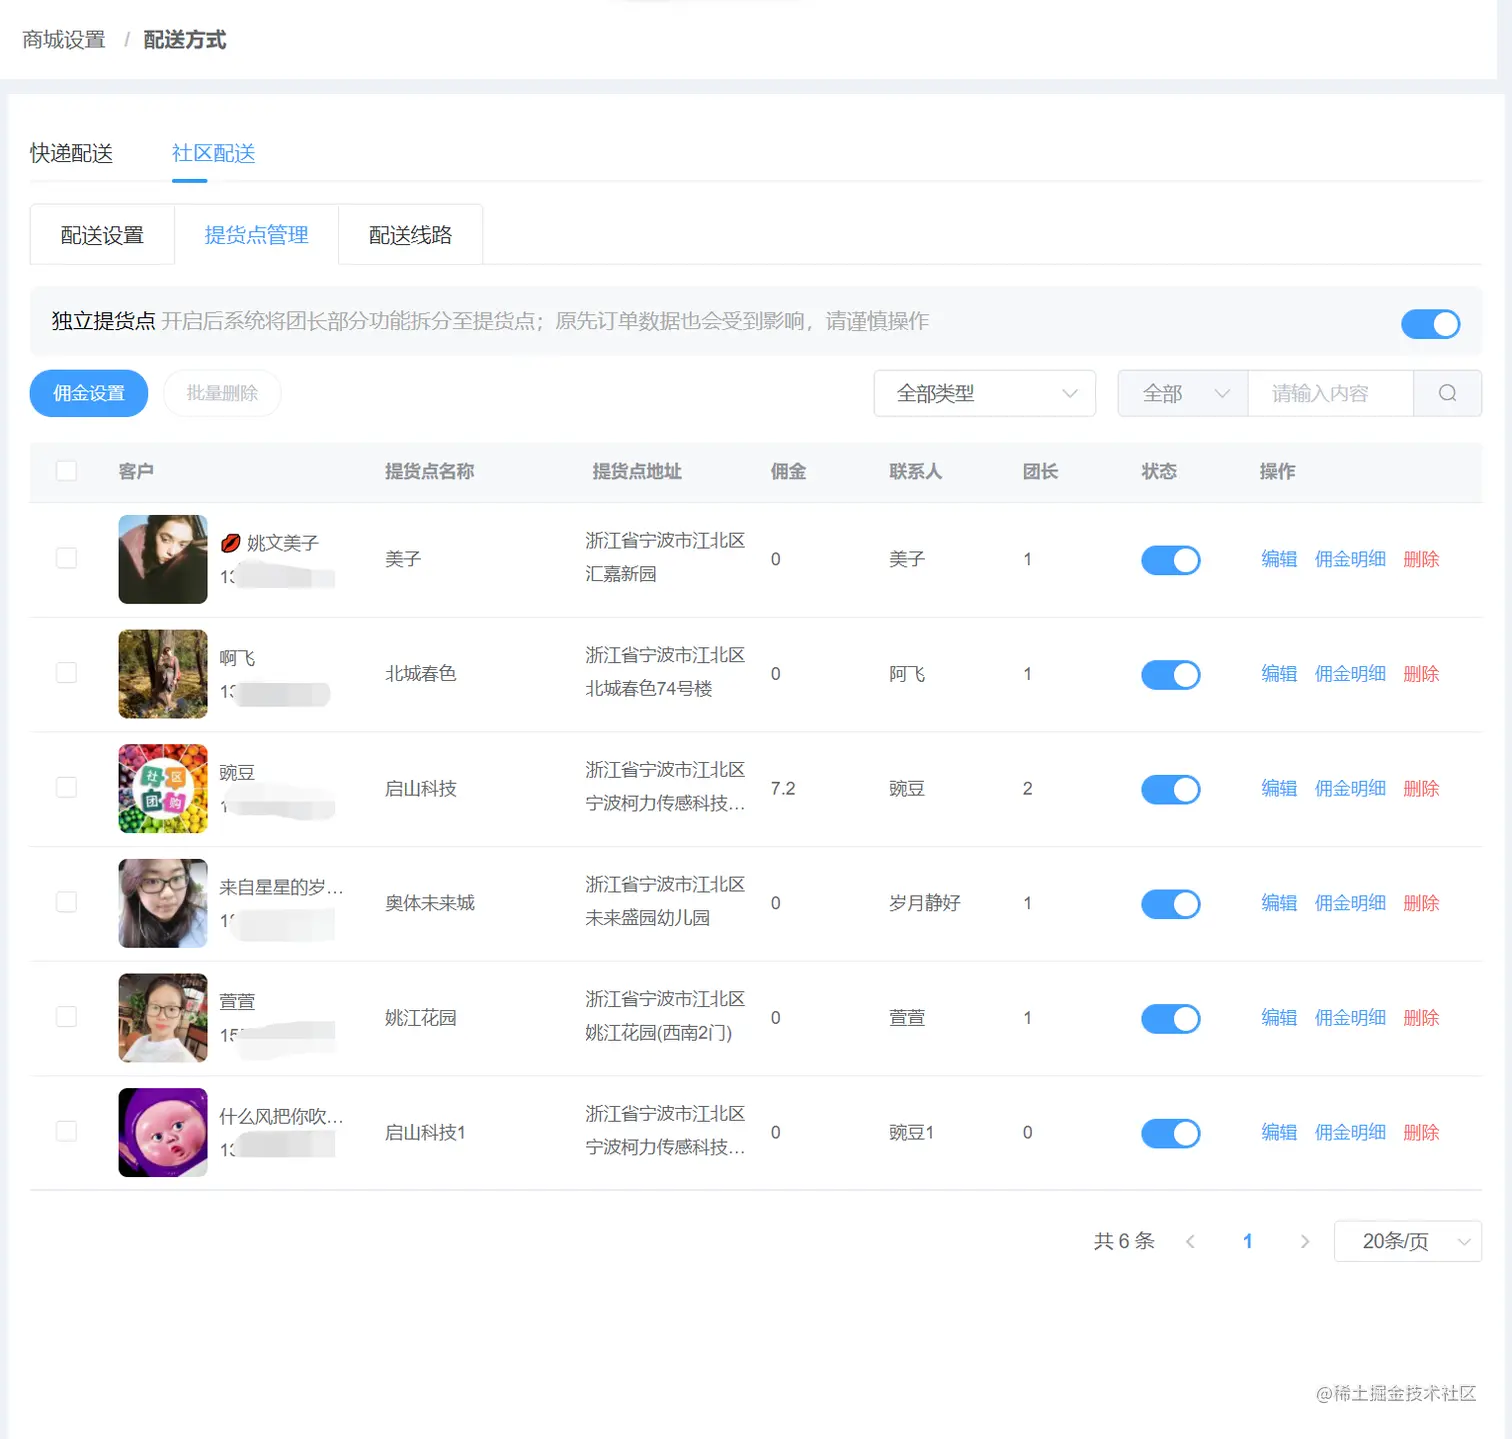The width and height of the screenshot is (1512, 1439).
Task: Check the 启山科技 row checkbox
Action: 66,788
